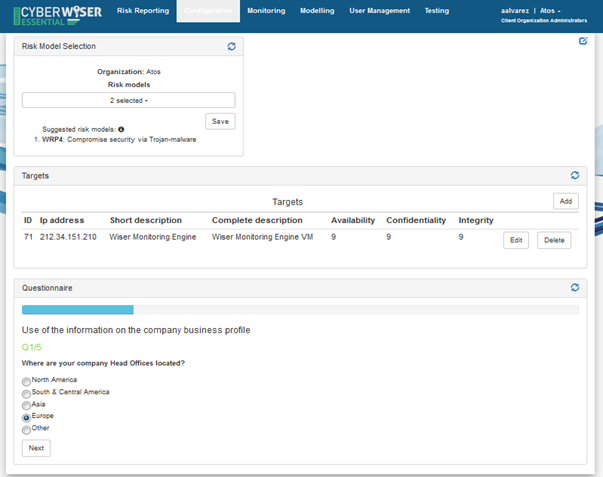Click the edit layout icon at top right

[583, 41]
